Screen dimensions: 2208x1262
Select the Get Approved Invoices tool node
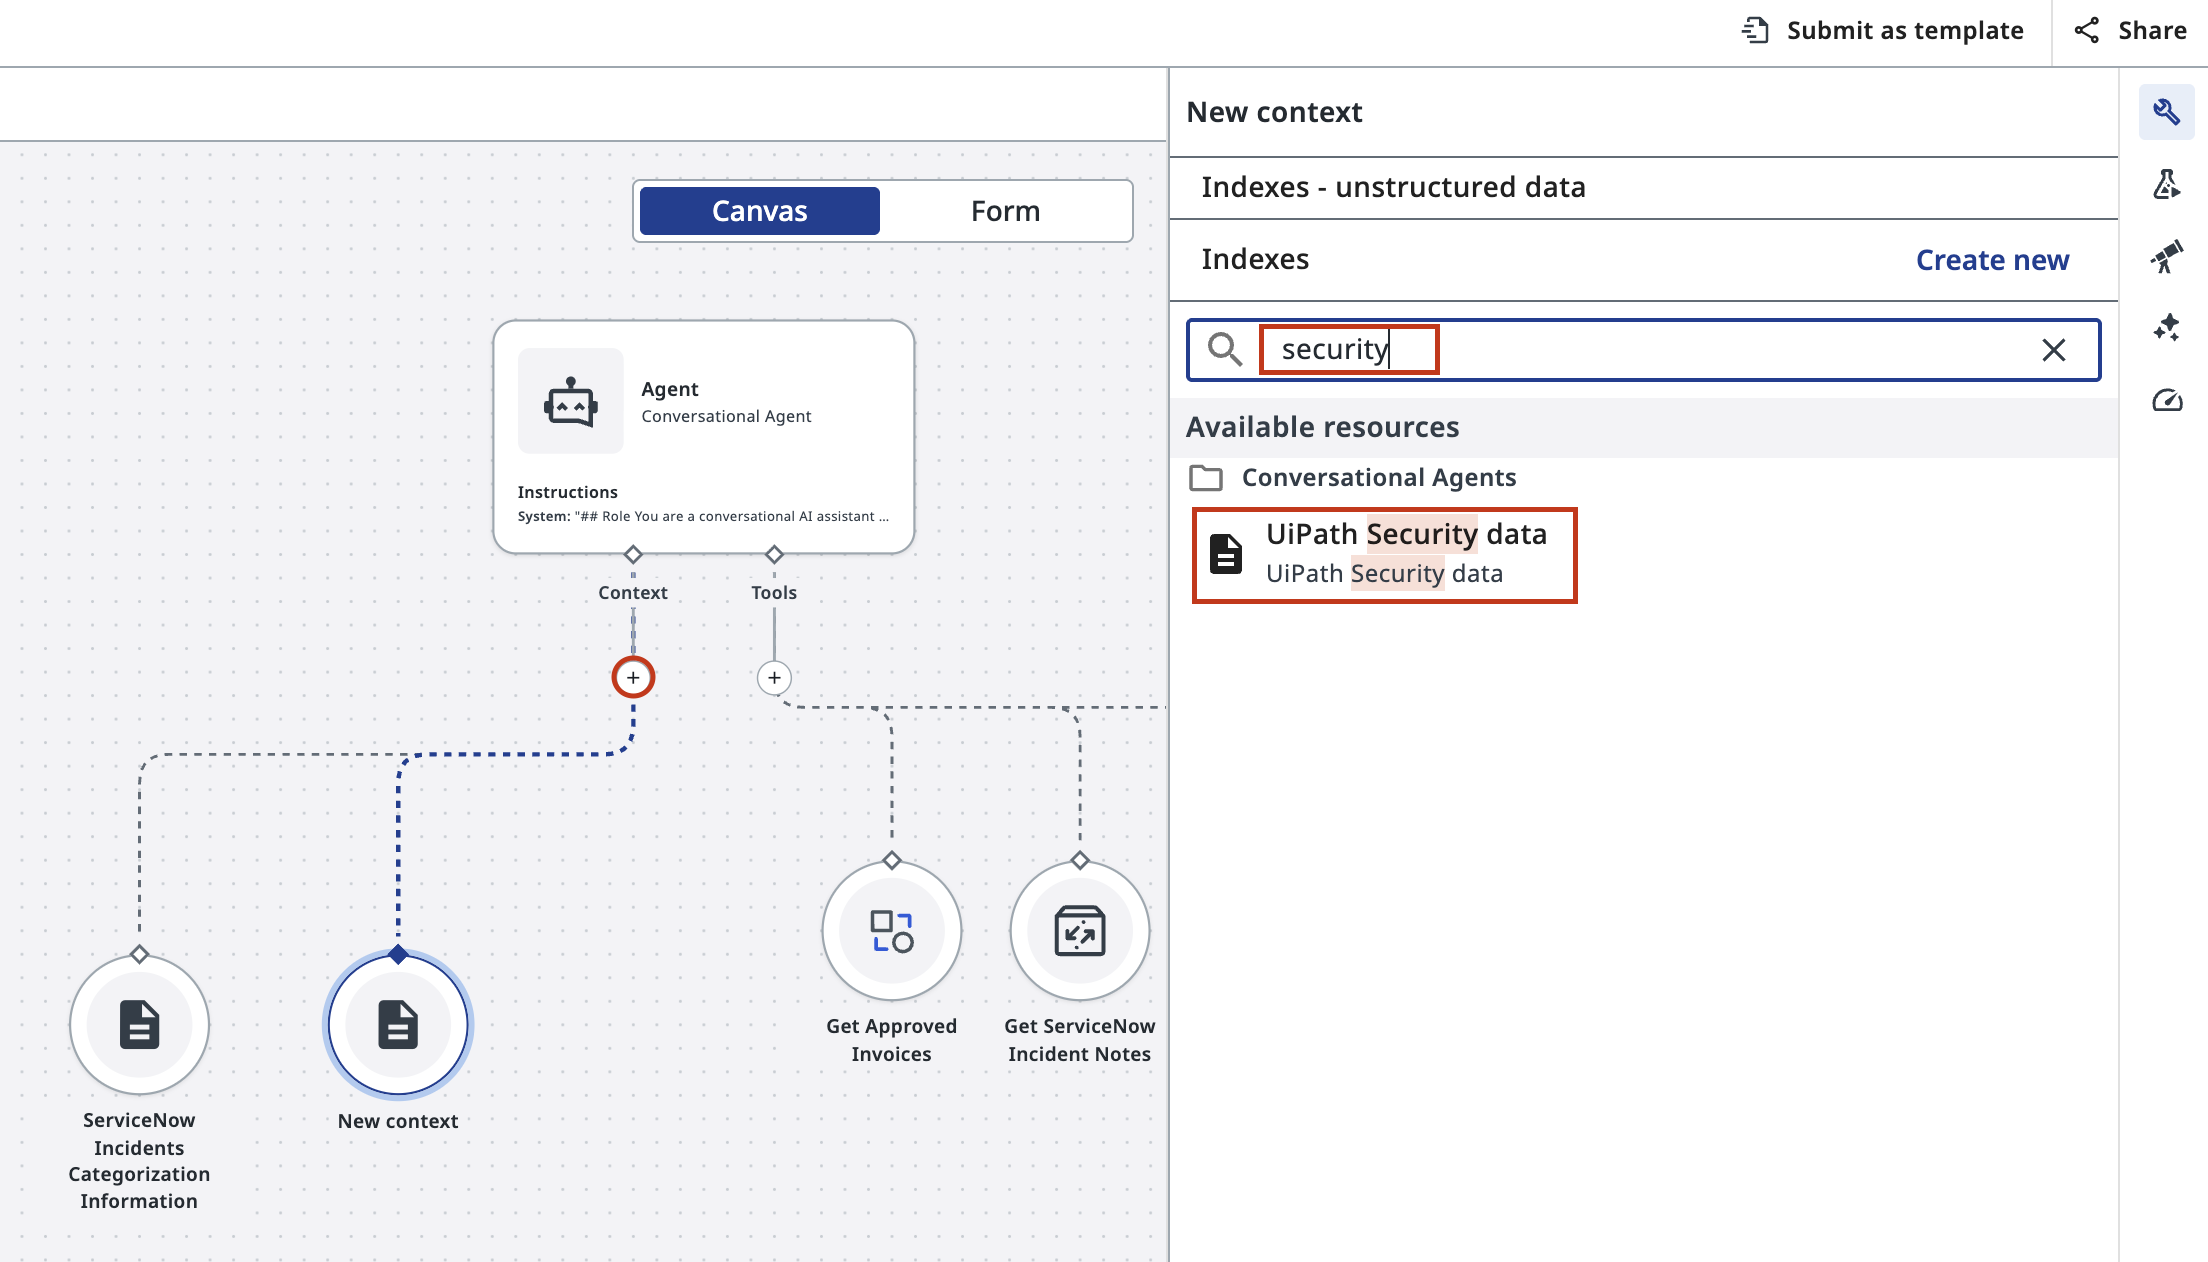(891, 931)
